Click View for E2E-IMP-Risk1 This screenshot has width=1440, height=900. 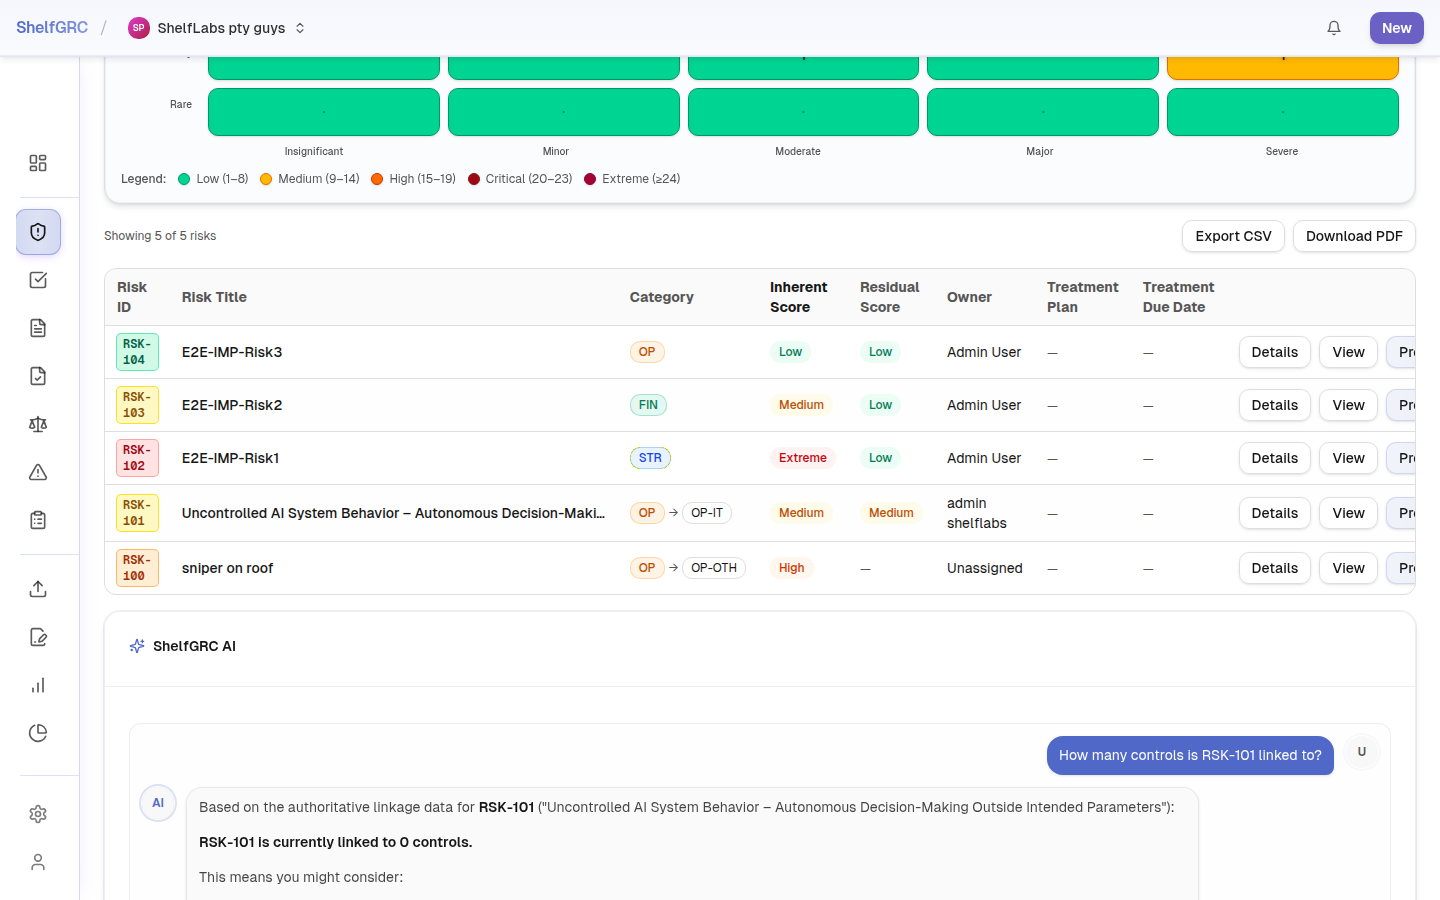(x=1348, y=458)
